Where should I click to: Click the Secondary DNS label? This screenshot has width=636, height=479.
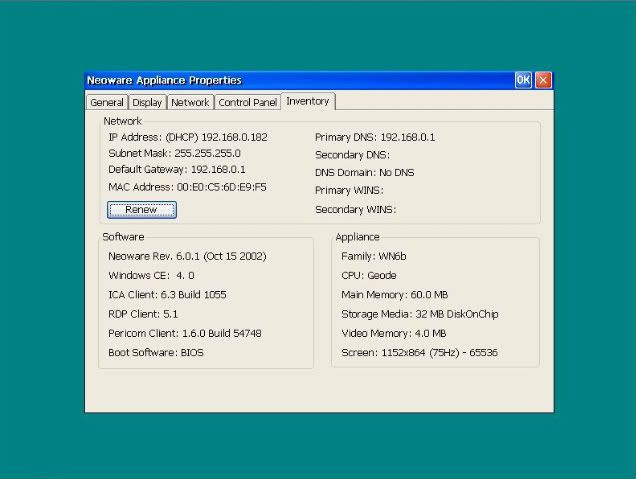coord(352,155)
